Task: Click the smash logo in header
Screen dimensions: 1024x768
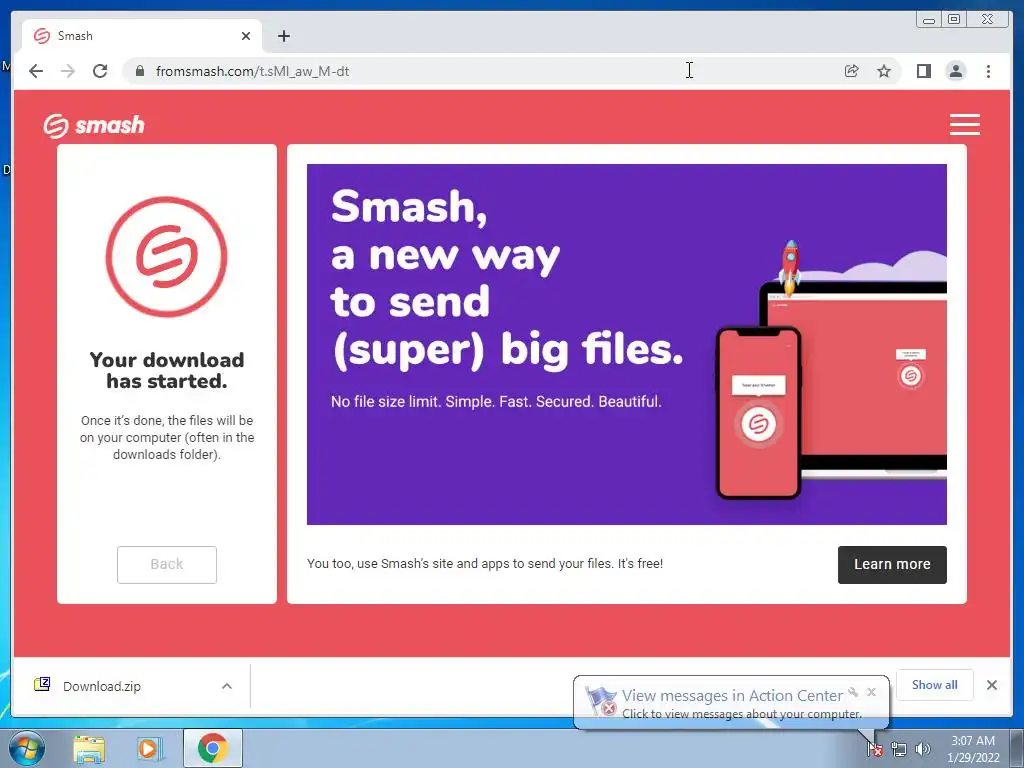Action: click(93, 125)
